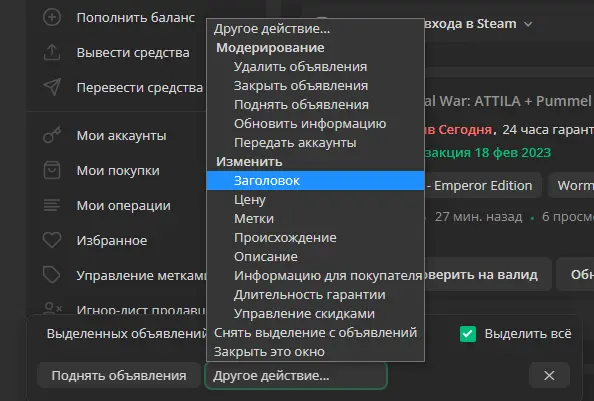Screen dimensions: 594x401
Task: Select Обновить информацию option
Action: [315, 123]
